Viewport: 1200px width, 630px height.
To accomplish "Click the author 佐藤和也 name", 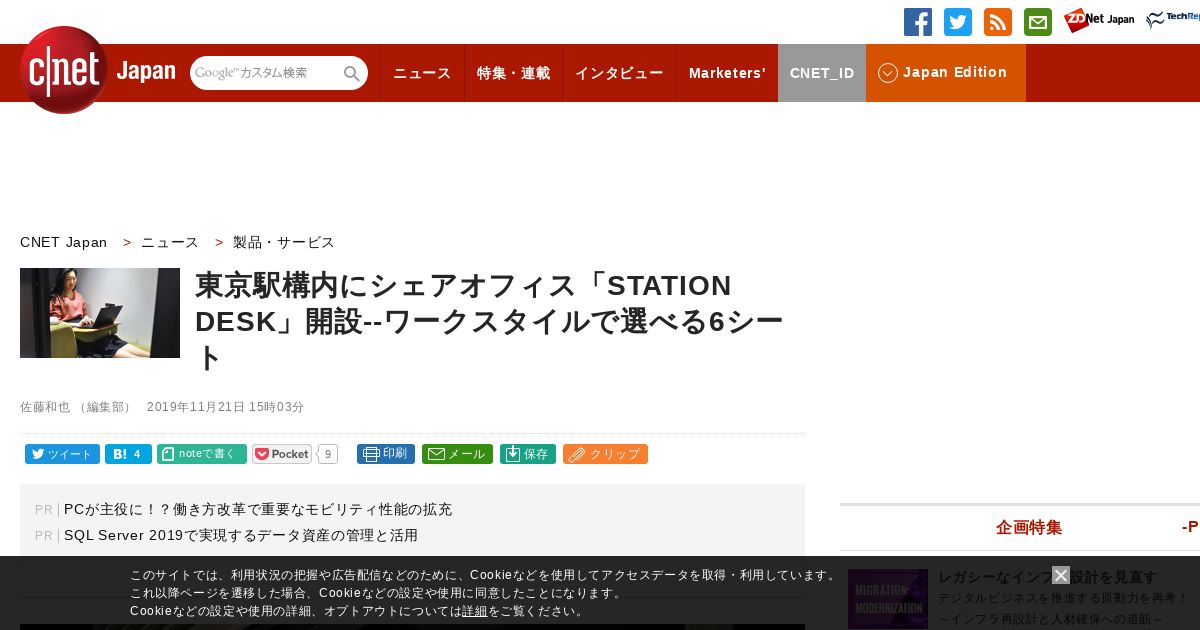I will (45, 407).
